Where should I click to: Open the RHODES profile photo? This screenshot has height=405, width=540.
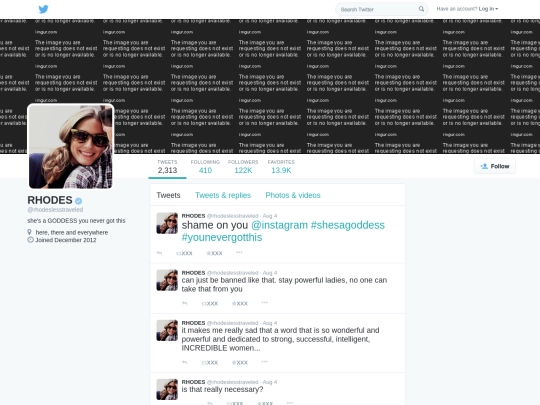(71, 147)
